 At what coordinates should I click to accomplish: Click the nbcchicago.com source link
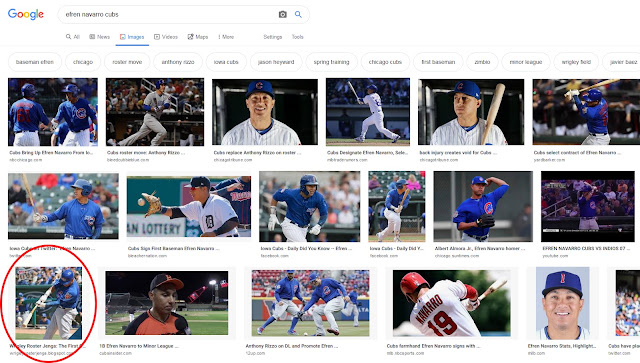coord(26,160)
